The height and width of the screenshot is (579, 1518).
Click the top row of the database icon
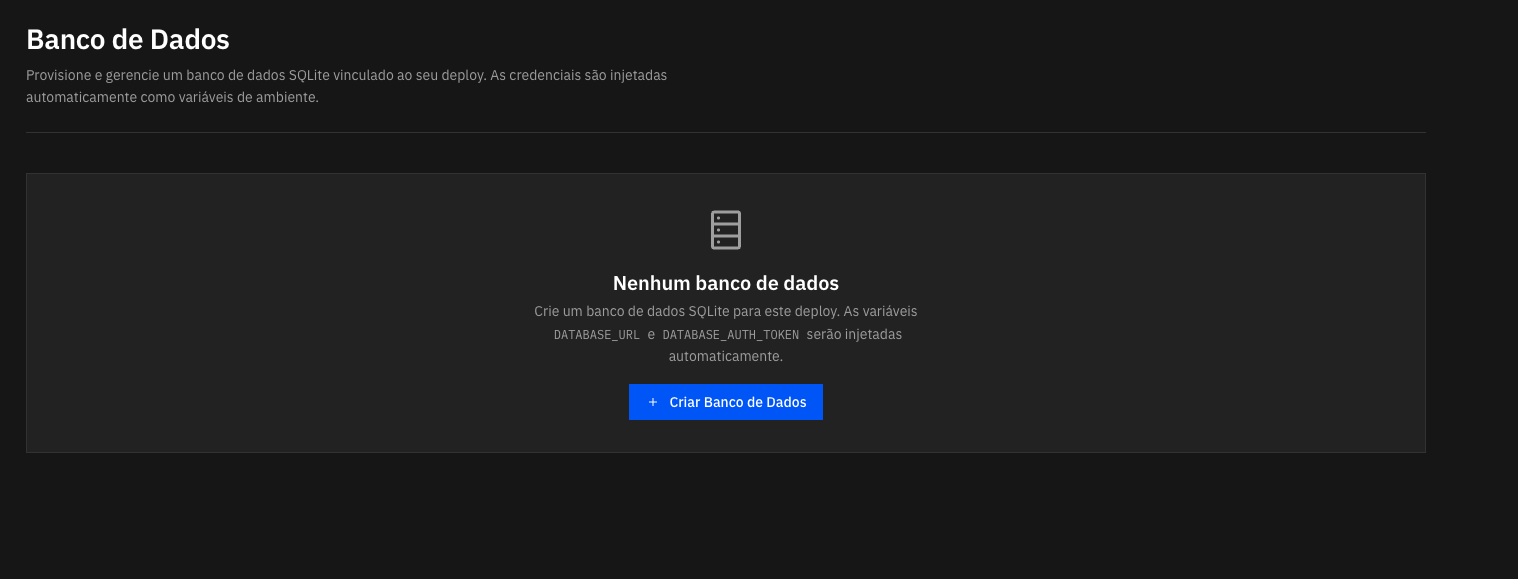coord(726,219)
